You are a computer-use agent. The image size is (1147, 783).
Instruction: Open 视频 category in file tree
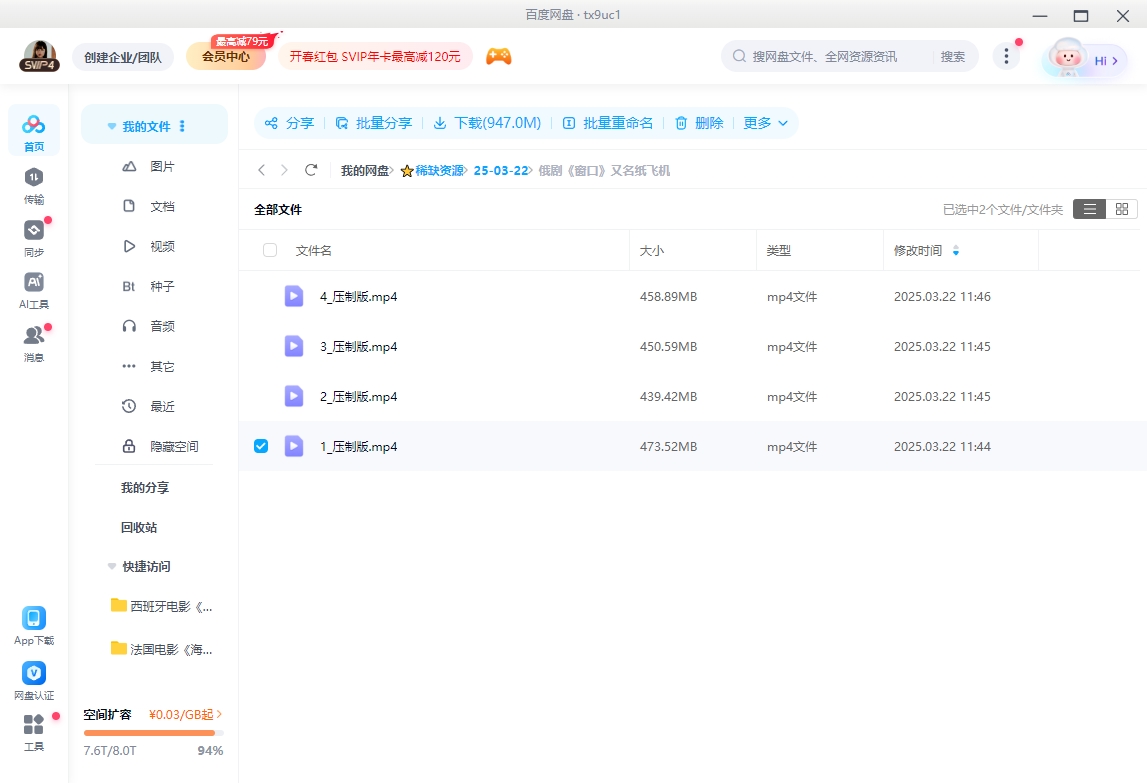(160, 246)
